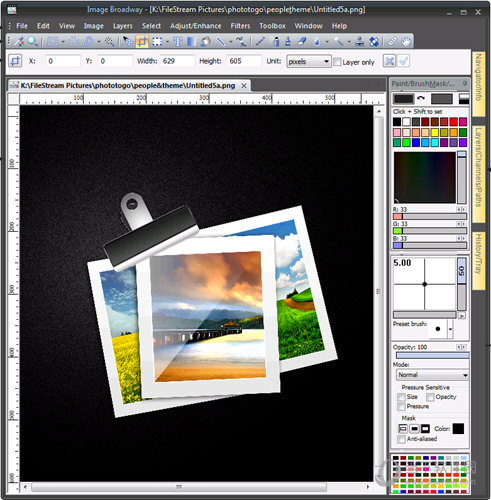The height and width of the screenshot is (500, 491).
Task: Expand the marquee tool options arrow
Action: (63, 42)
